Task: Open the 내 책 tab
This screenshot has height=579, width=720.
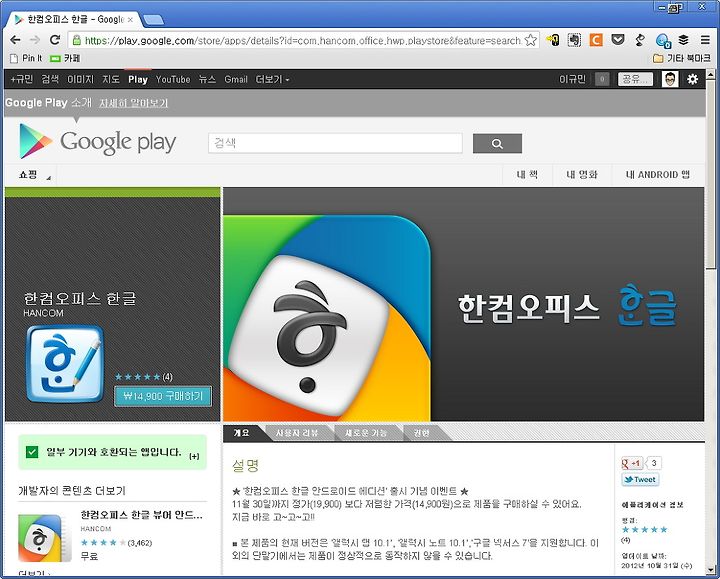Action: pyautogui.click(x=527, y=174)
